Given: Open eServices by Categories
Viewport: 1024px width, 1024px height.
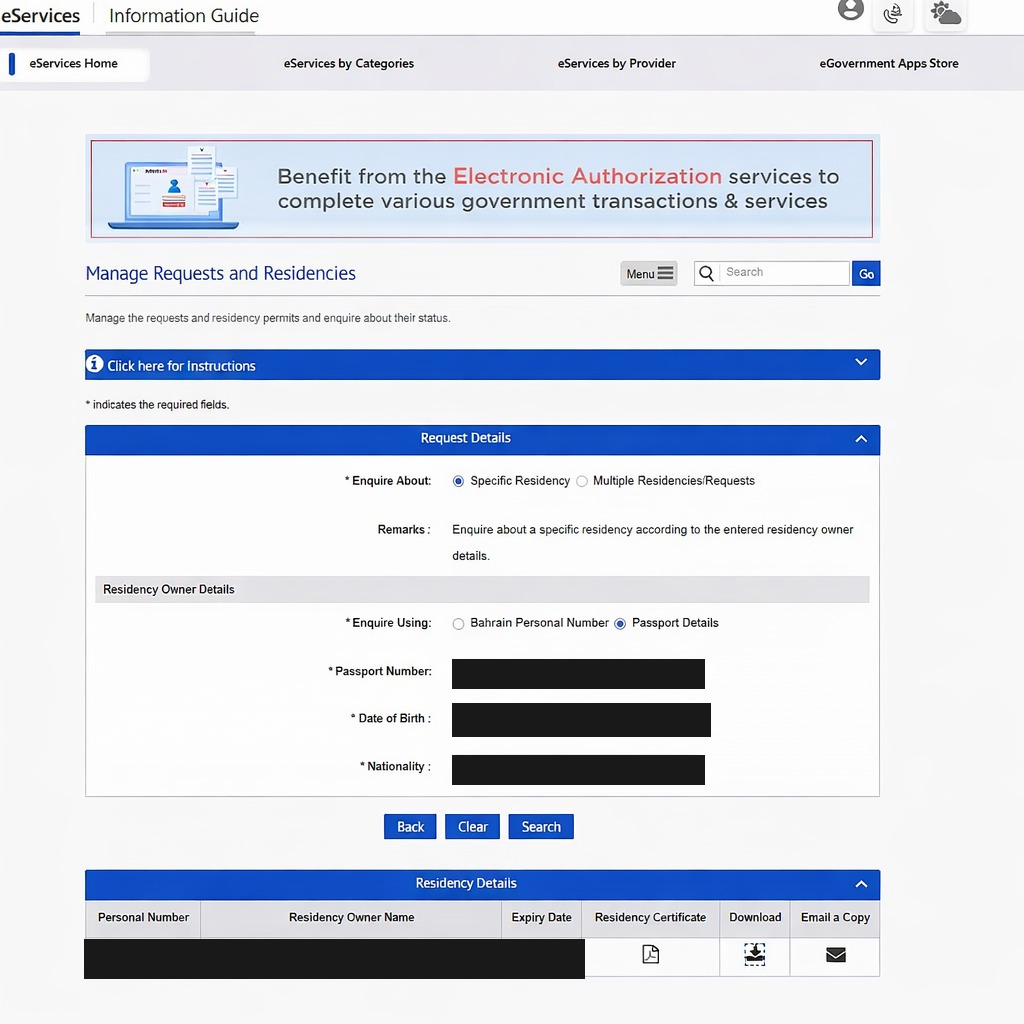Looking at the screenshot, I should pos(349,63).
